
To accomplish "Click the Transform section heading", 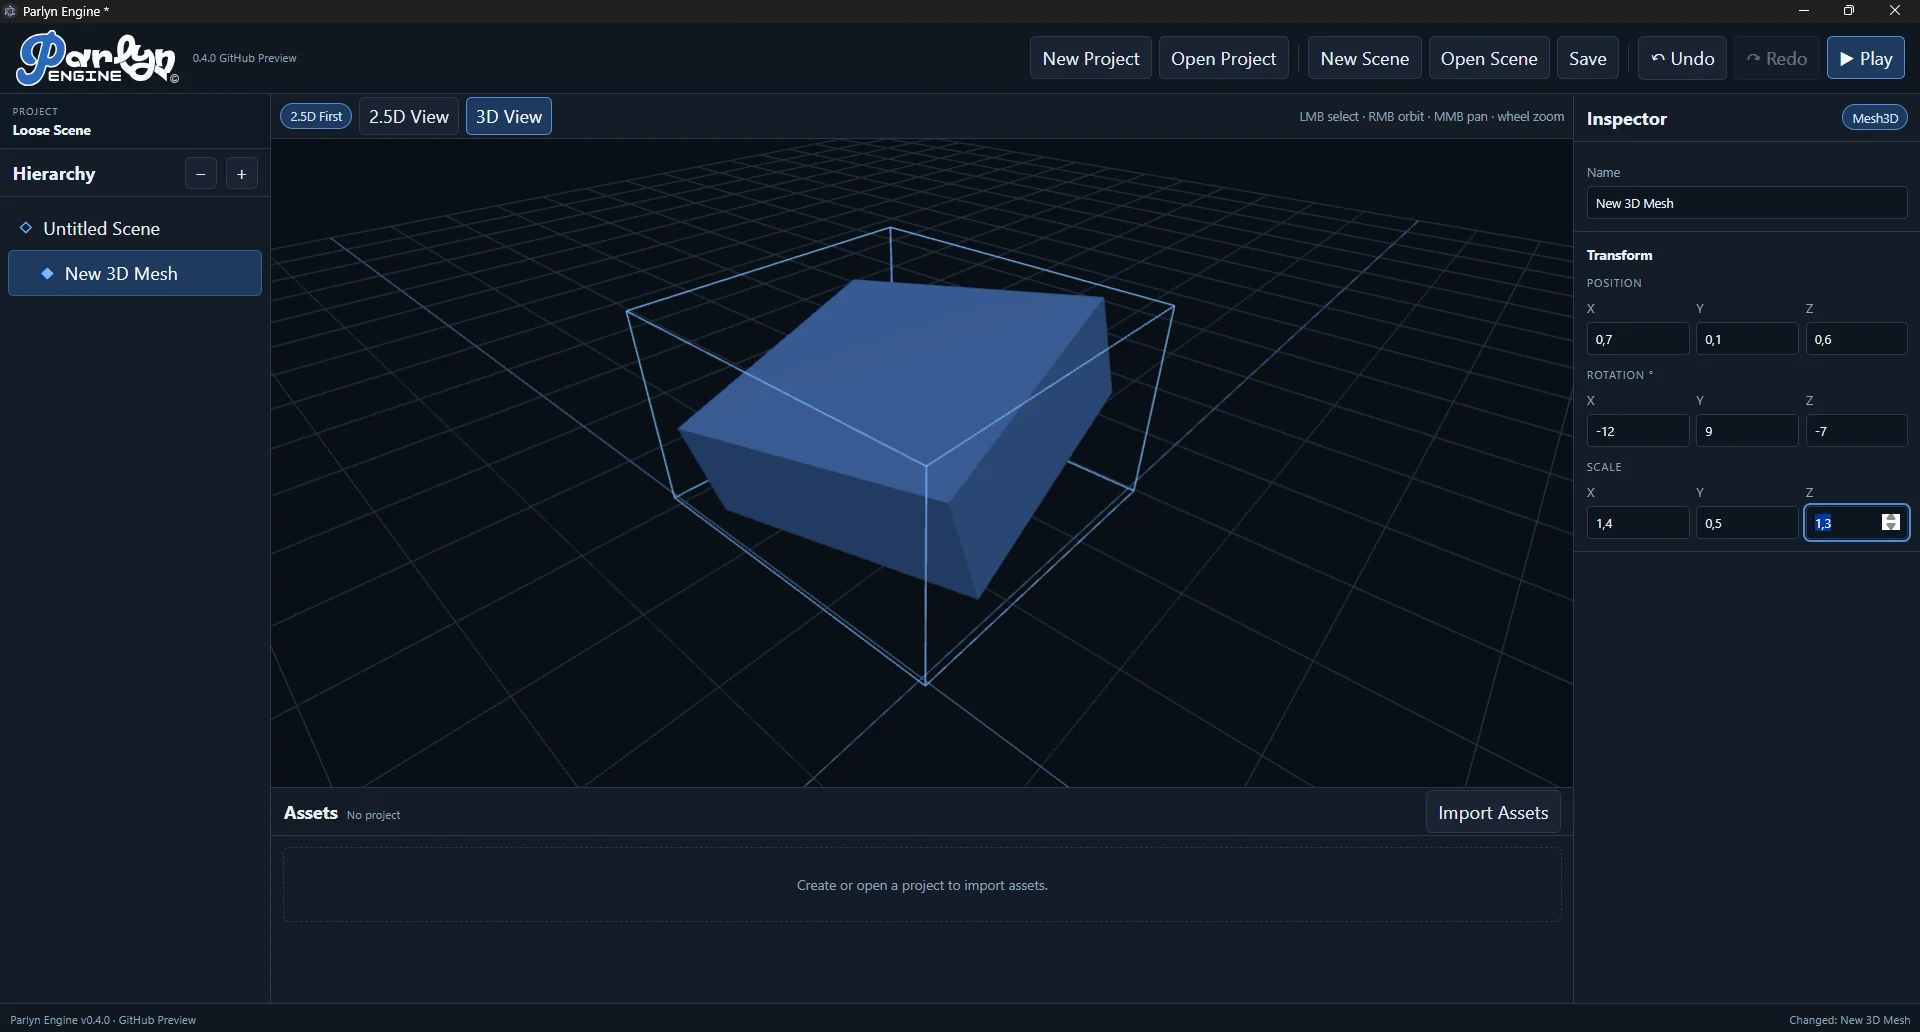I will (x=1620, y=255).
